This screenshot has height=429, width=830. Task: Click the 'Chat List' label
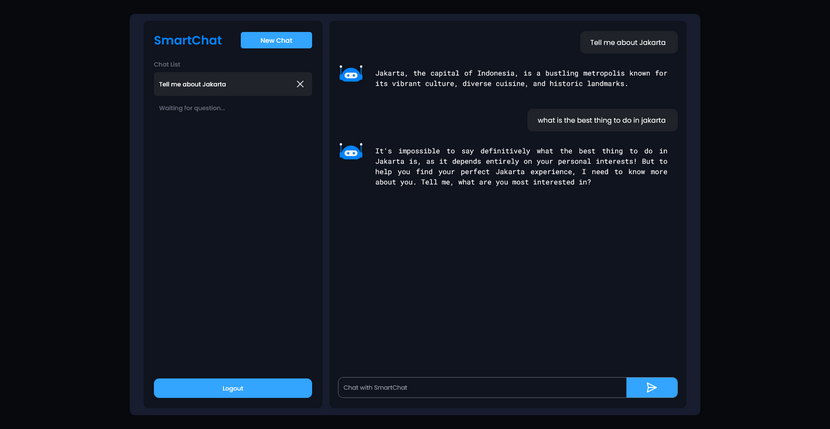coord(167,65)
